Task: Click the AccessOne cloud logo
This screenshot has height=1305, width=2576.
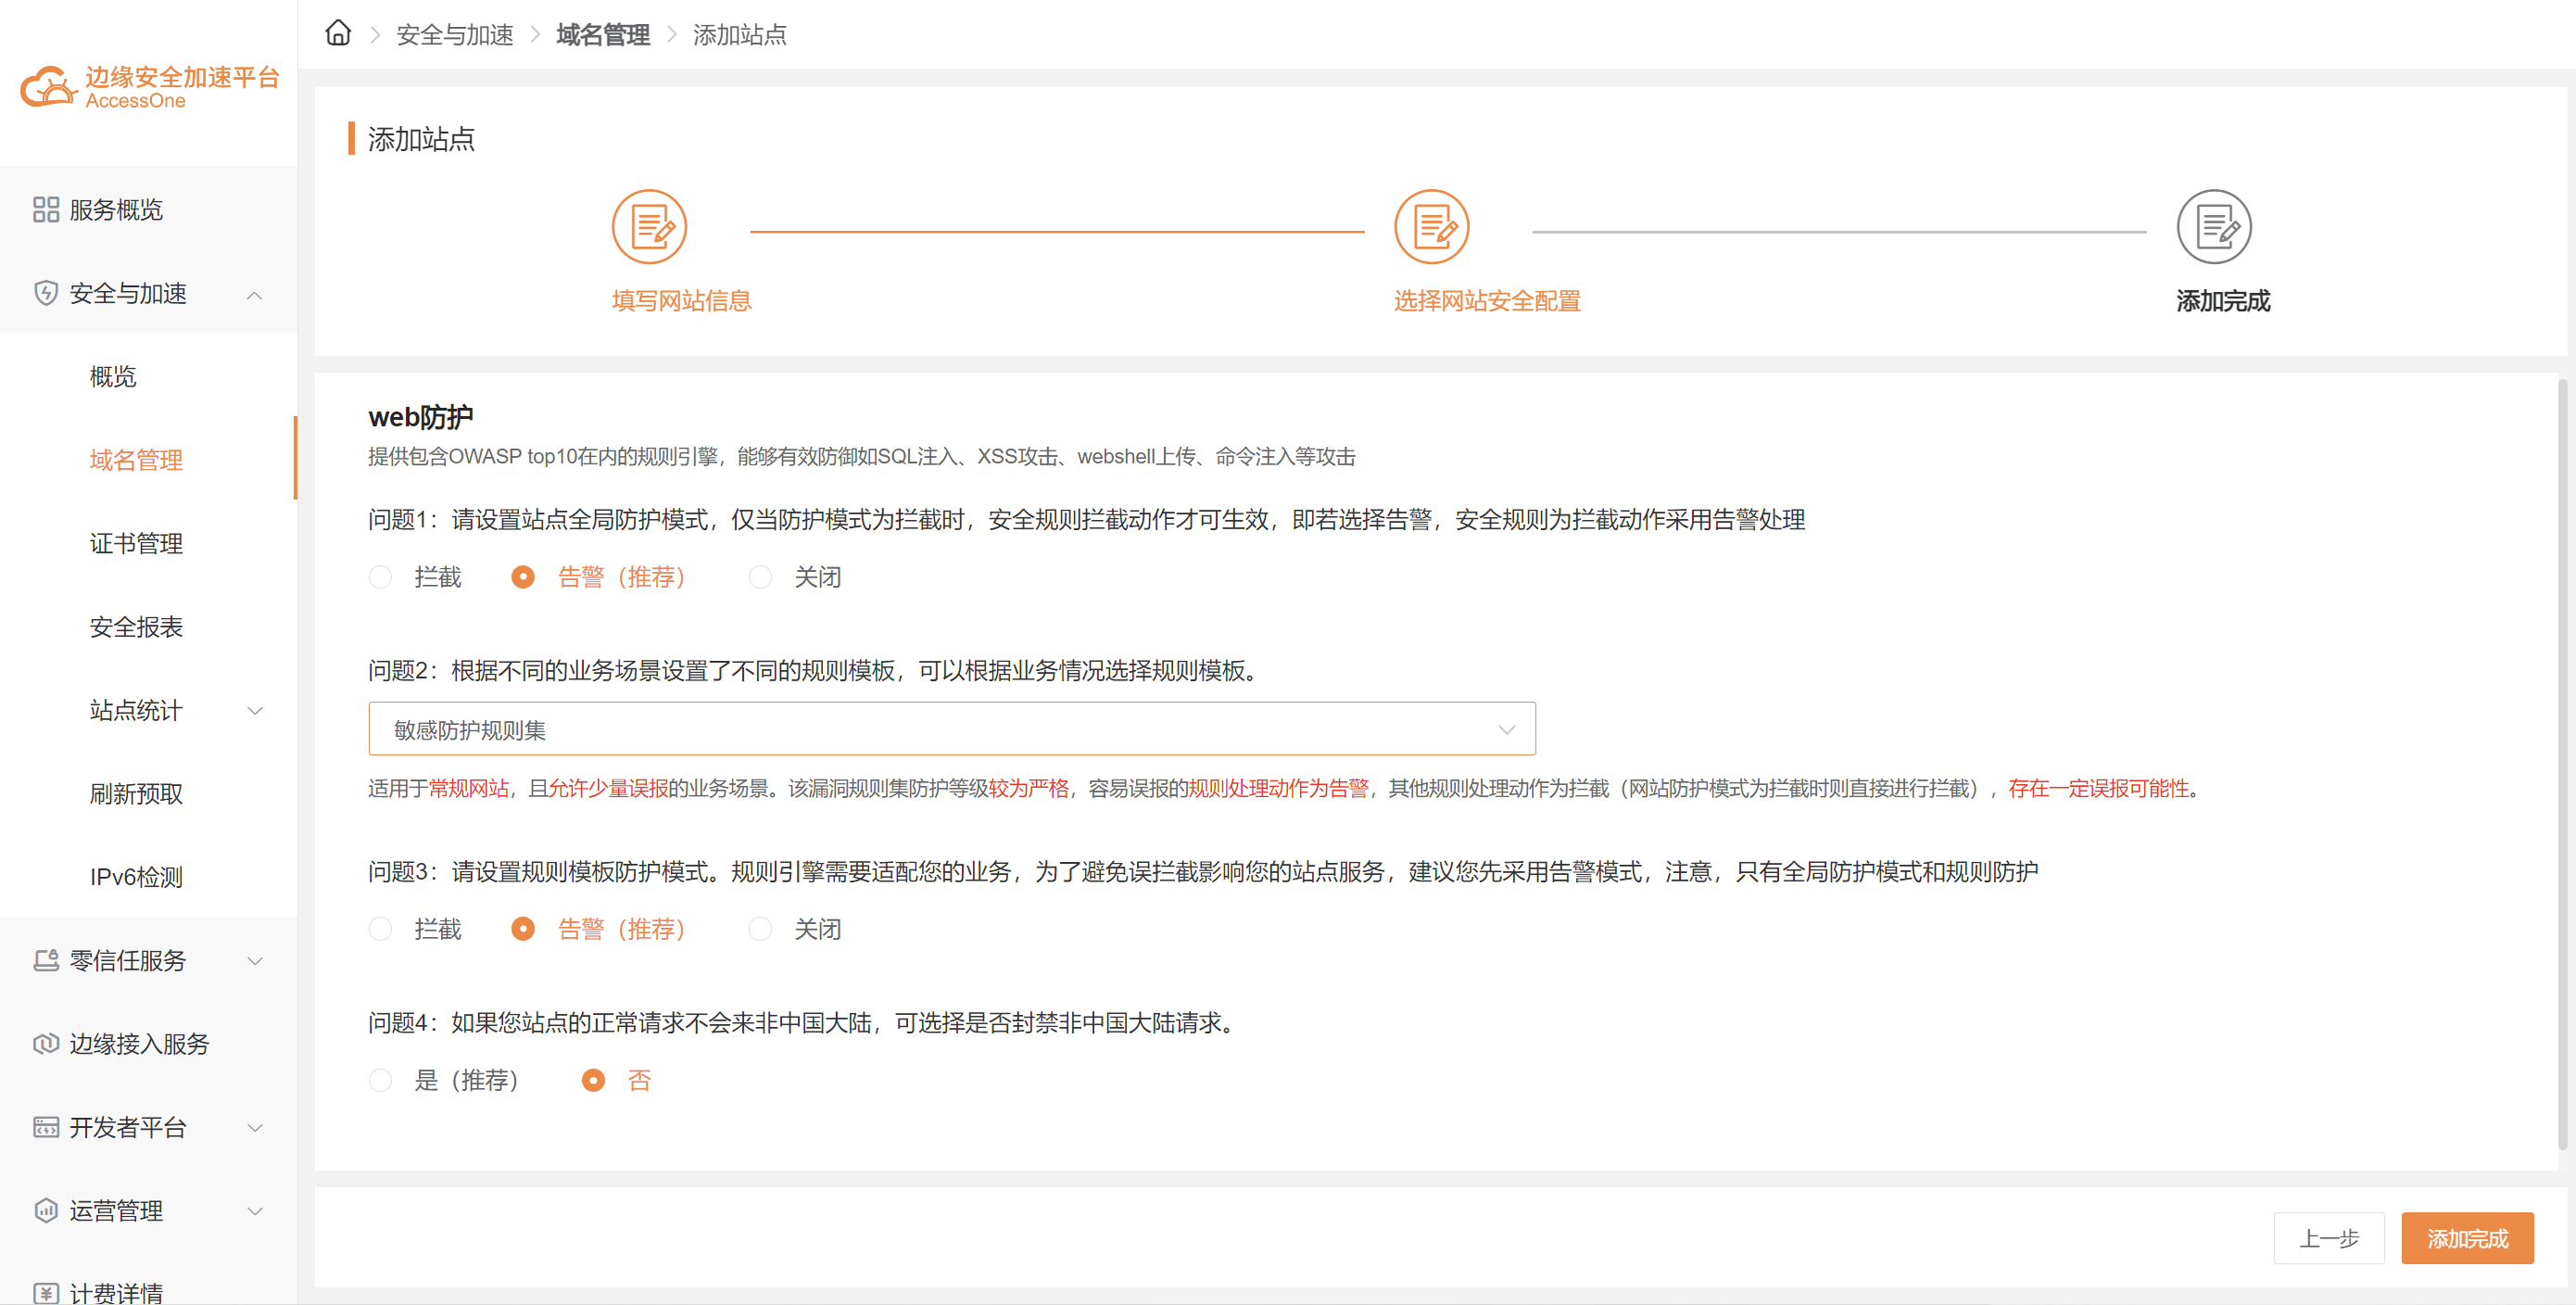Action: [x=49, y=87]
